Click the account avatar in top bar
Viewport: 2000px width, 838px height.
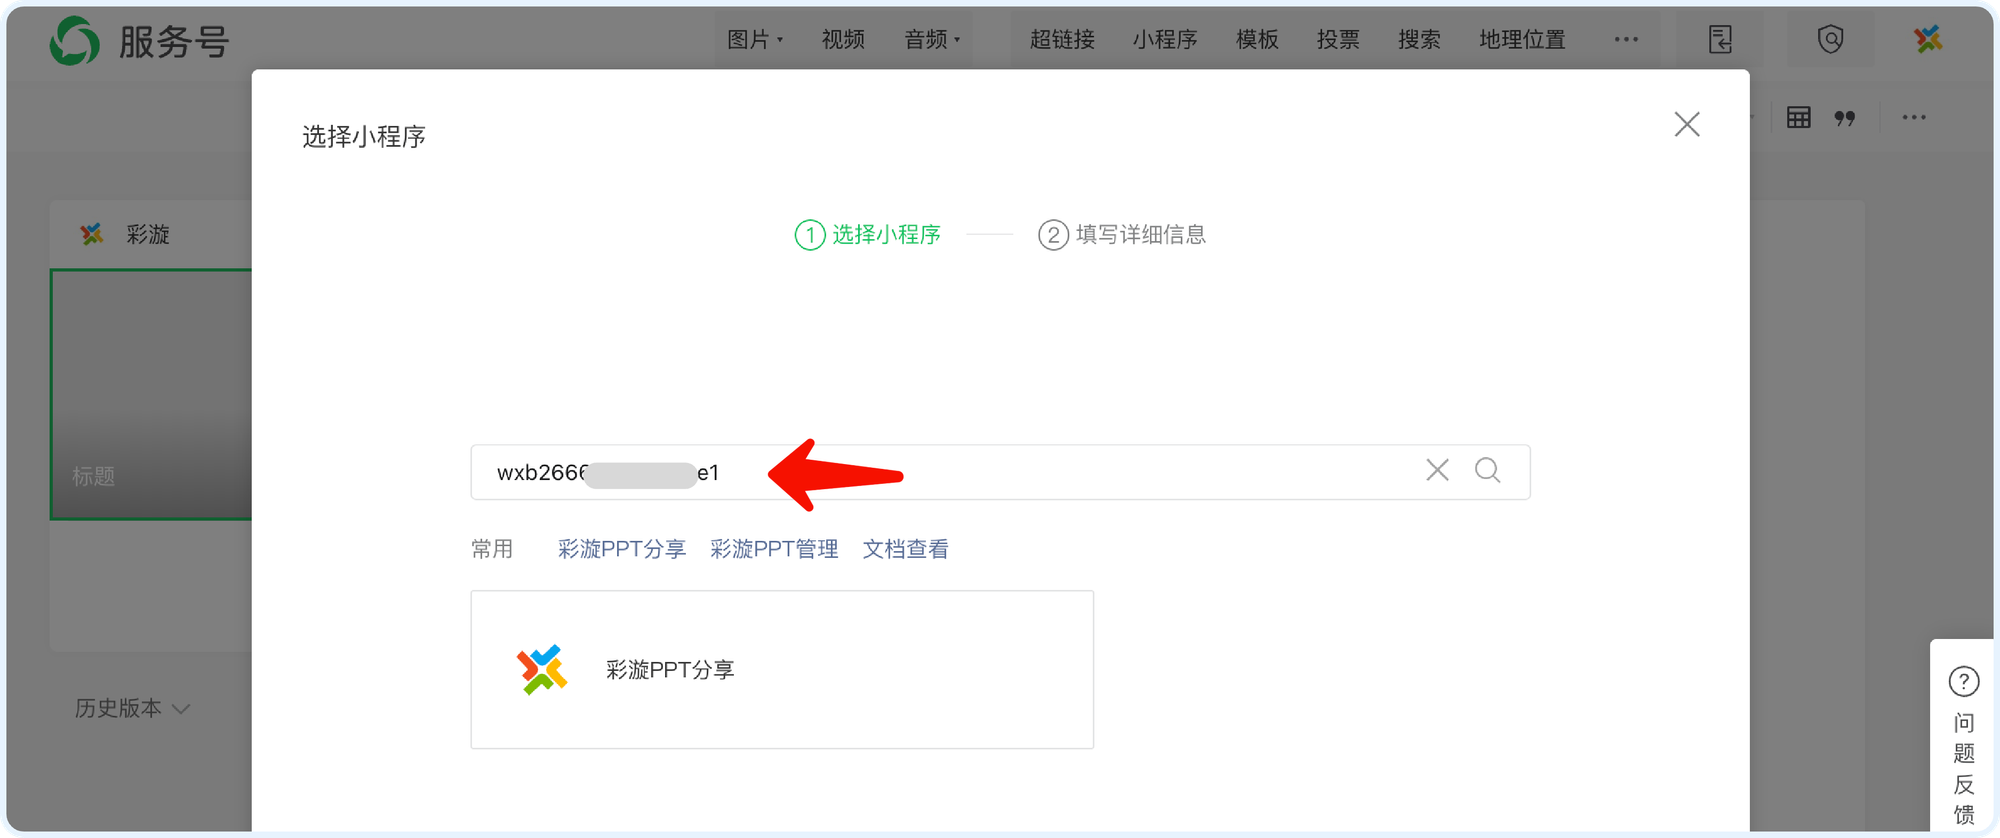(x=1927, y=40)
